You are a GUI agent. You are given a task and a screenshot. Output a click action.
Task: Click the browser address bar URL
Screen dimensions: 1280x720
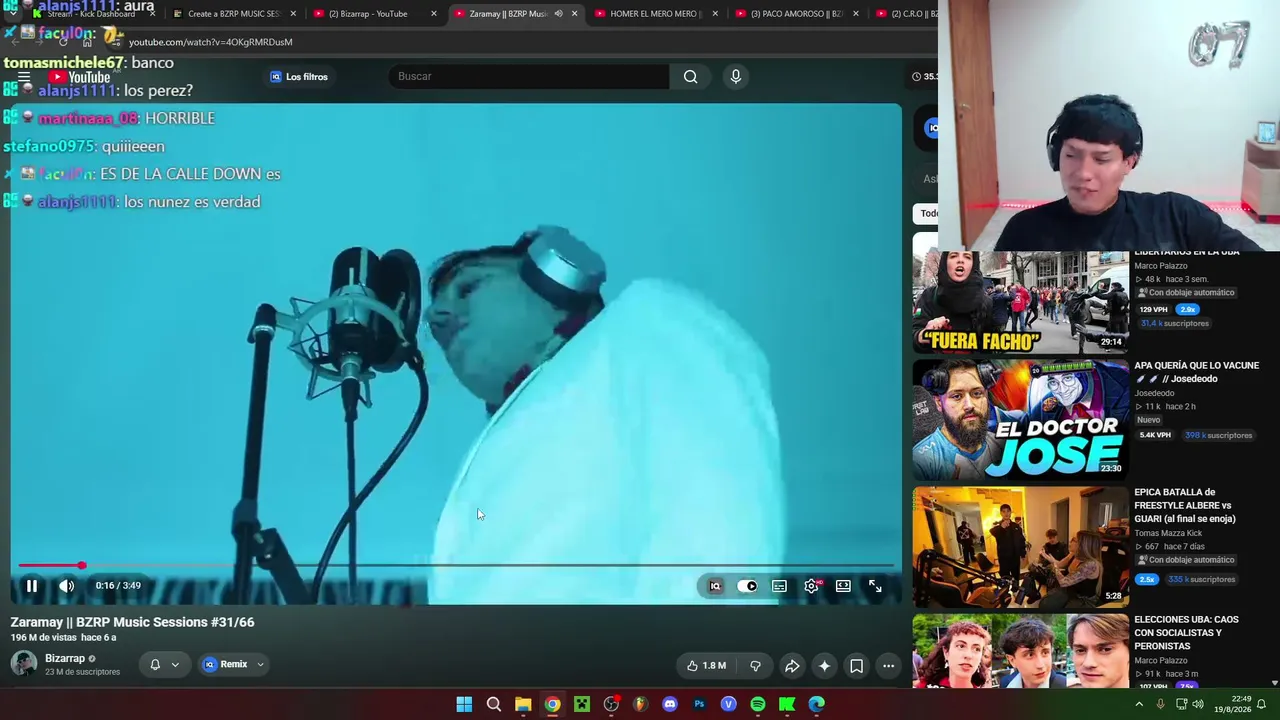click(x=210, y=42)
